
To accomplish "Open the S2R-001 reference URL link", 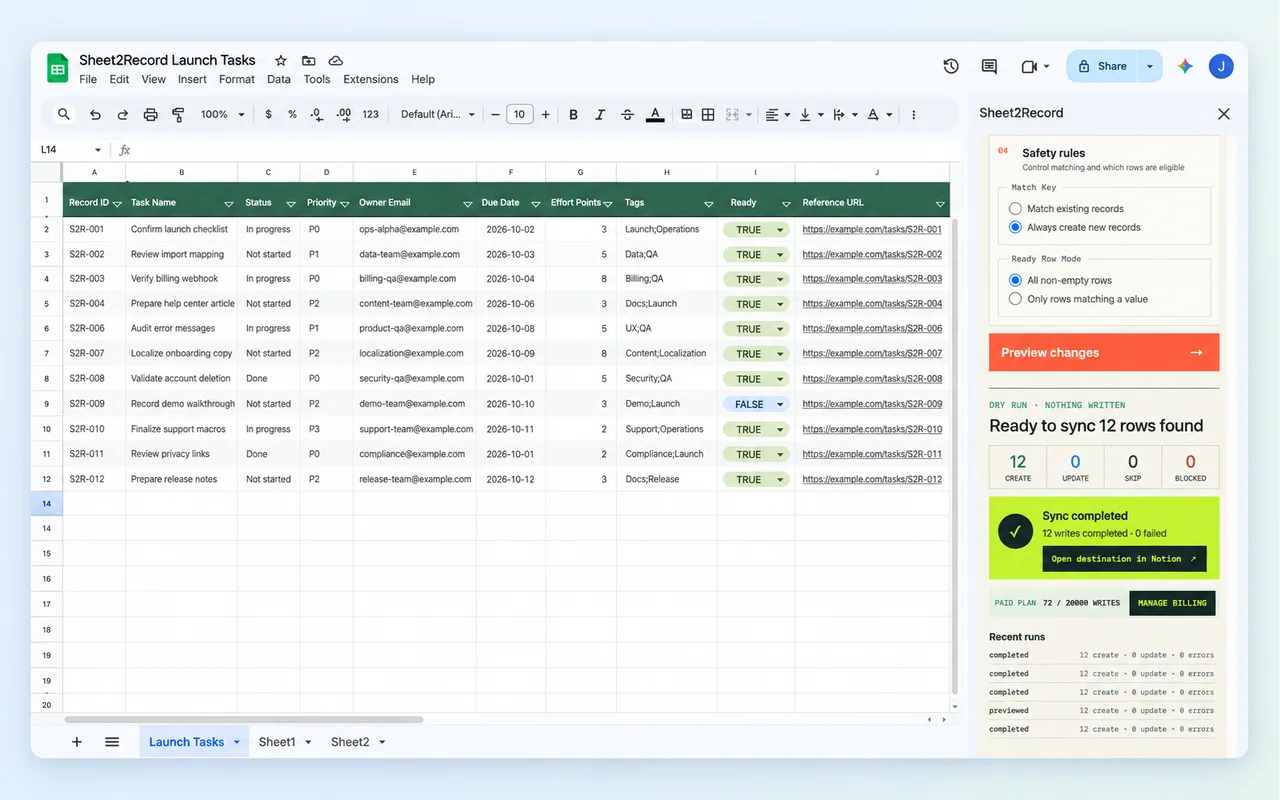I will click(872, 229).
